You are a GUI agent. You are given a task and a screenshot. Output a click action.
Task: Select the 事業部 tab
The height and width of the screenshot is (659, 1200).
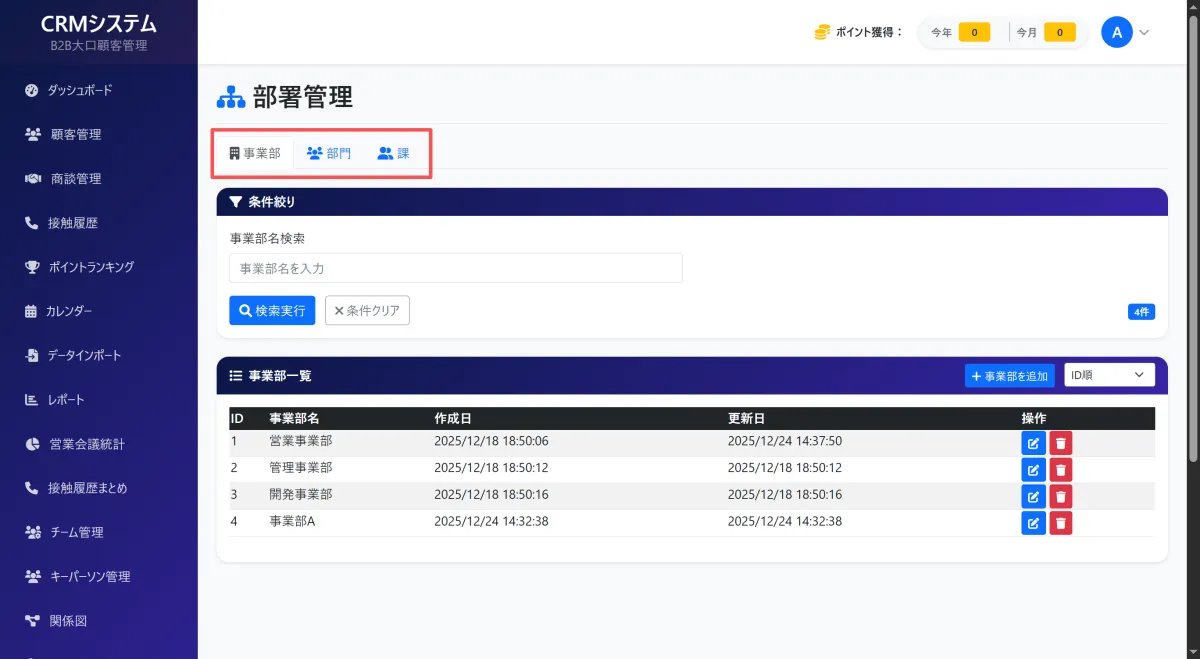254,154
